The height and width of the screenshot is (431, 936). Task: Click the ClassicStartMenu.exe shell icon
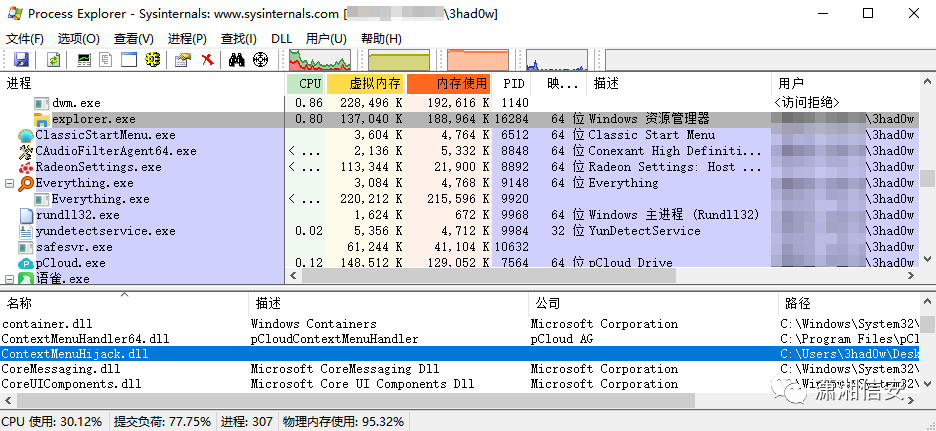[26, 136]
